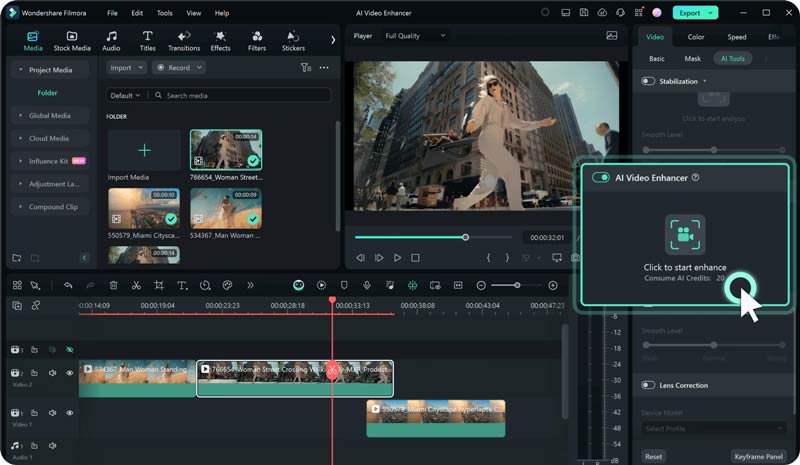Toggle the Lens Correction switch

point(648,385)
